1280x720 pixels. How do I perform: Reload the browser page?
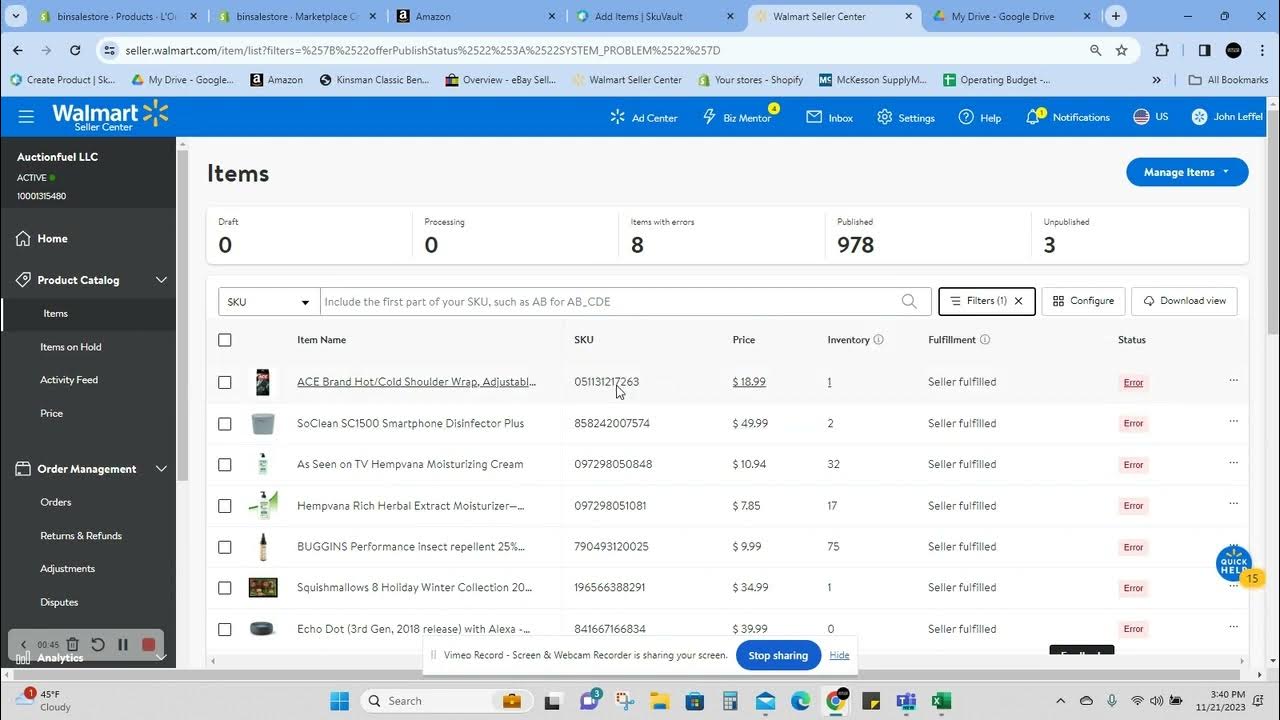(x=75, y=50)
